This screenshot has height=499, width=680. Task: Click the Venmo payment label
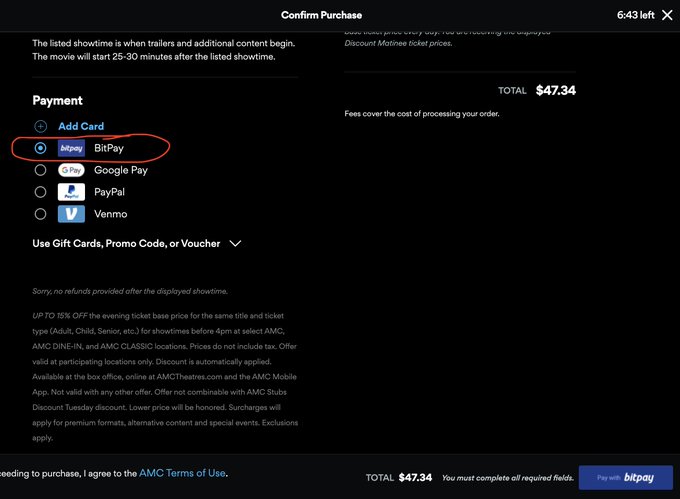click(111, 214)
